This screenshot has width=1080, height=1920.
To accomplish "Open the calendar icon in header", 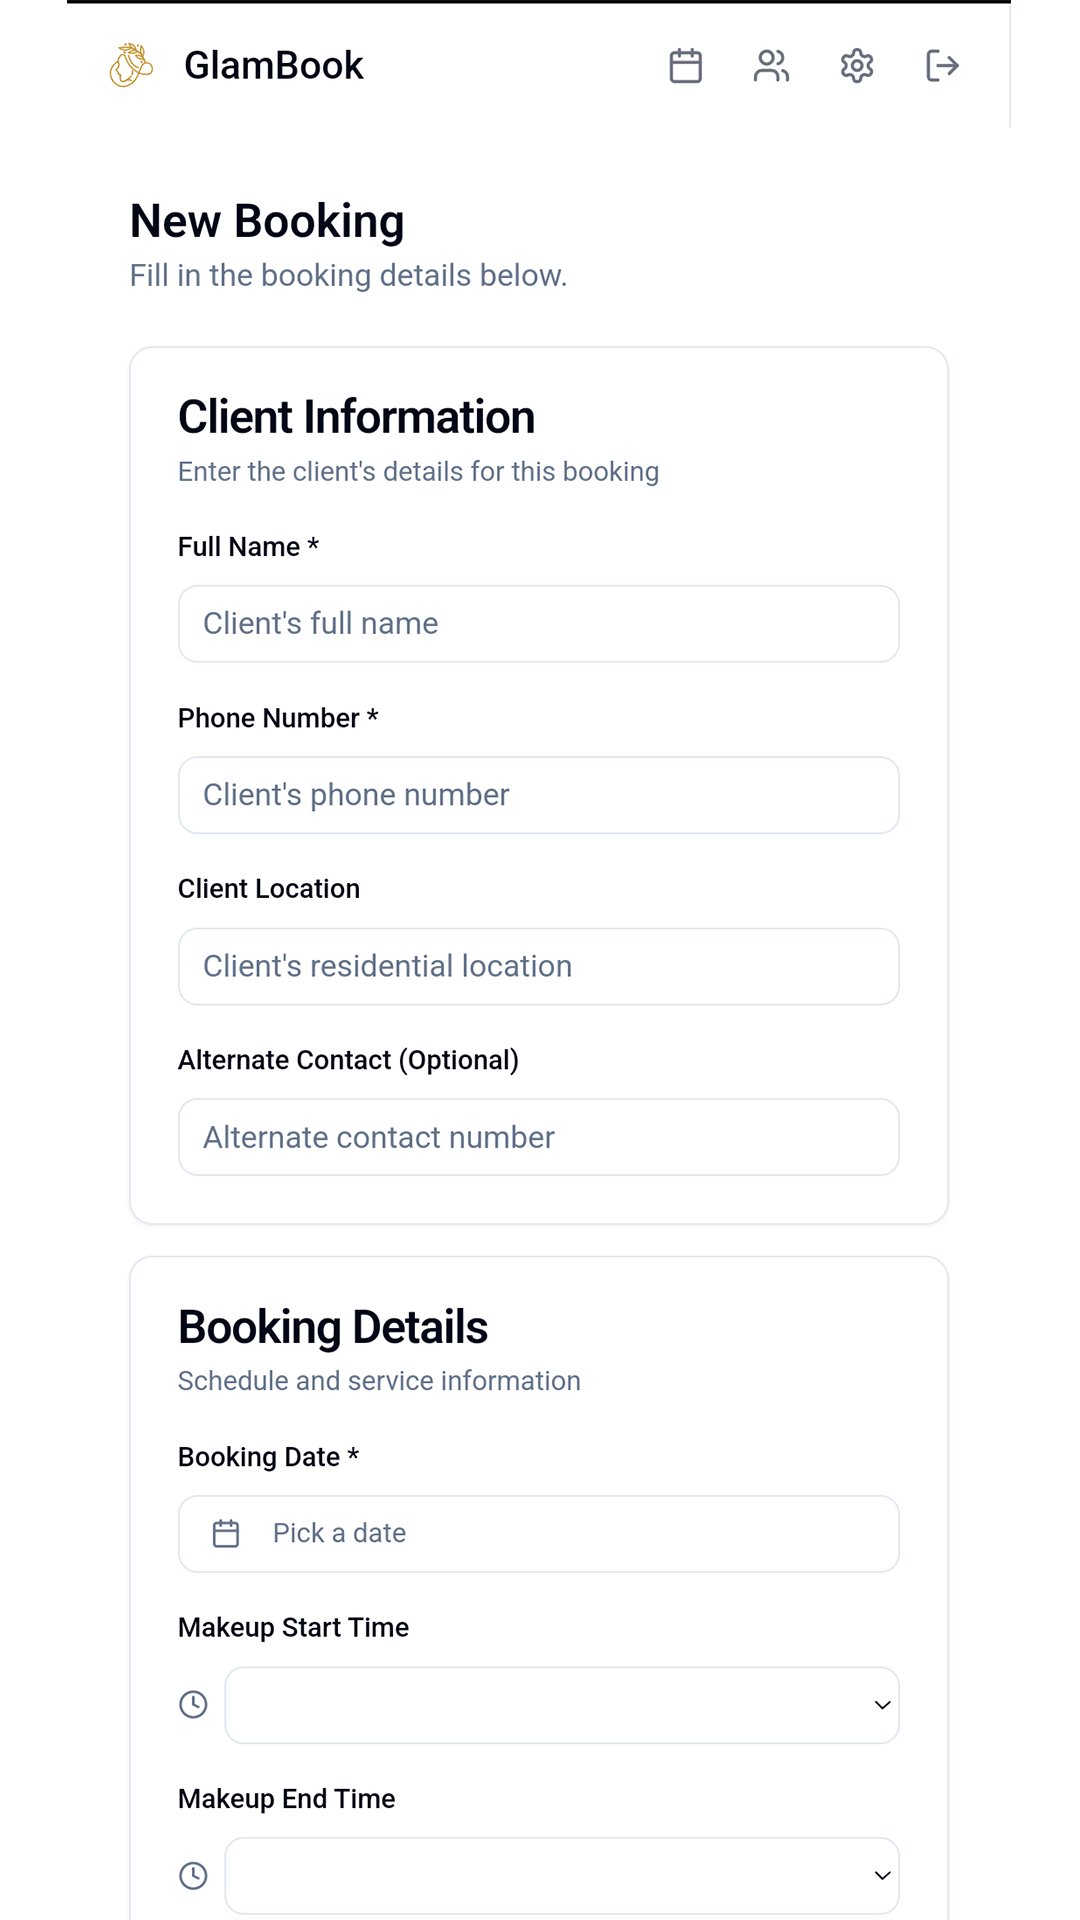I will [x=685, y=66].
